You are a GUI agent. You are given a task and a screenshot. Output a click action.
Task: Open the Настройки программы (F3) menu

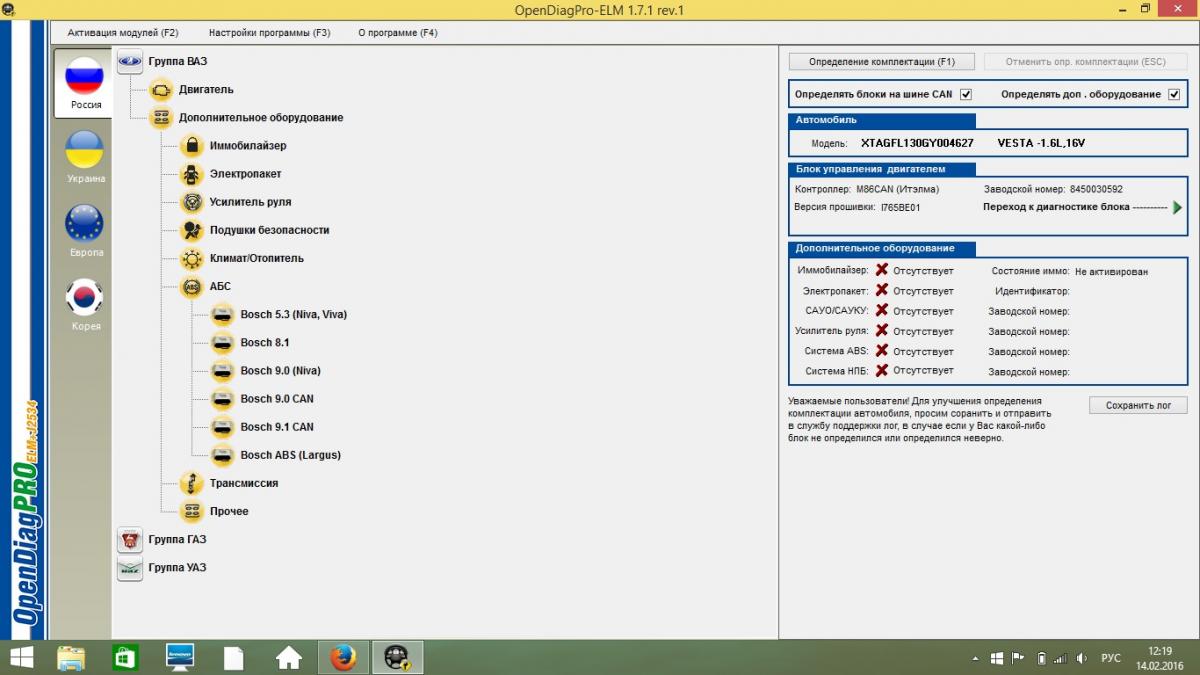[x=270, y=33]
